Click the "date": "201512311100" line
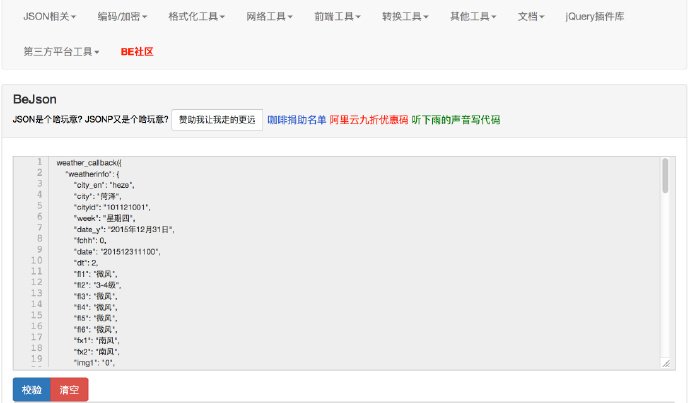 point(117,252)
